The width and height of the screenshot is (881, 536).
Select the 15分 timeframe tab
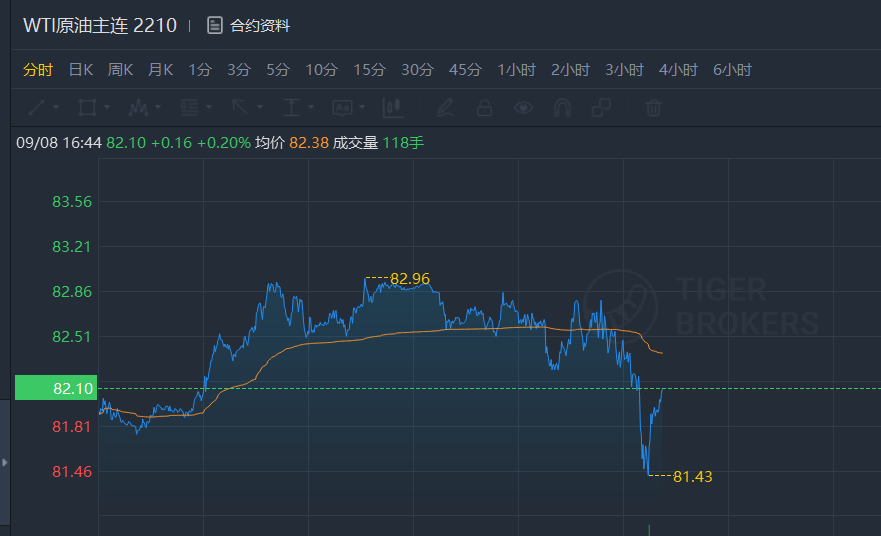(x=369, y=70)
